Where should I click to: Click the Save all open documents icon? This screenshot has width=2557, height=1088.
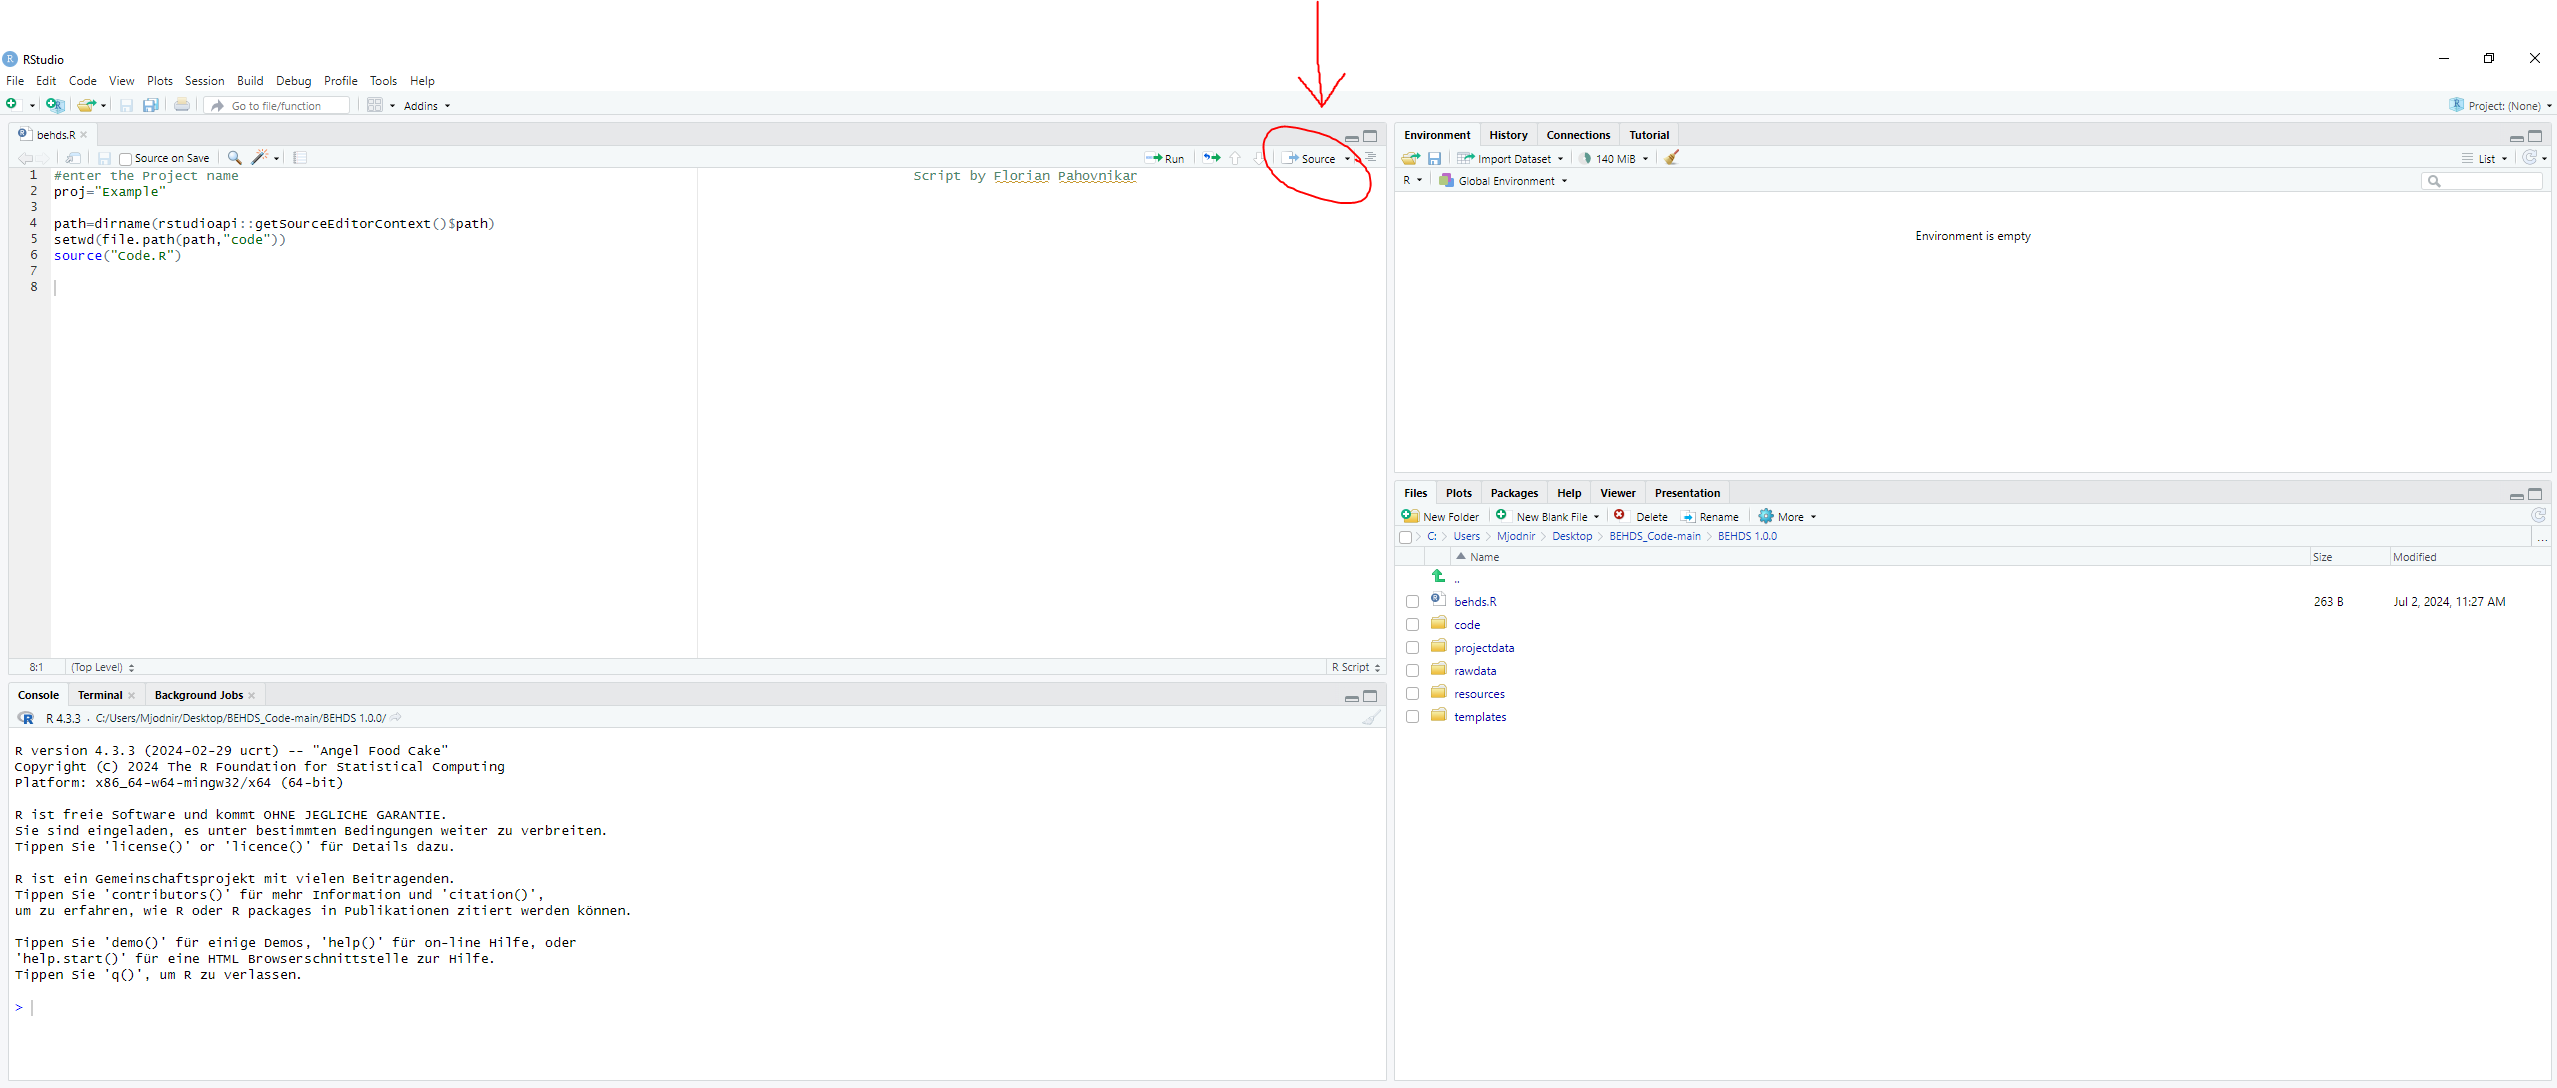pyautogui.click(x=151, y=105)
